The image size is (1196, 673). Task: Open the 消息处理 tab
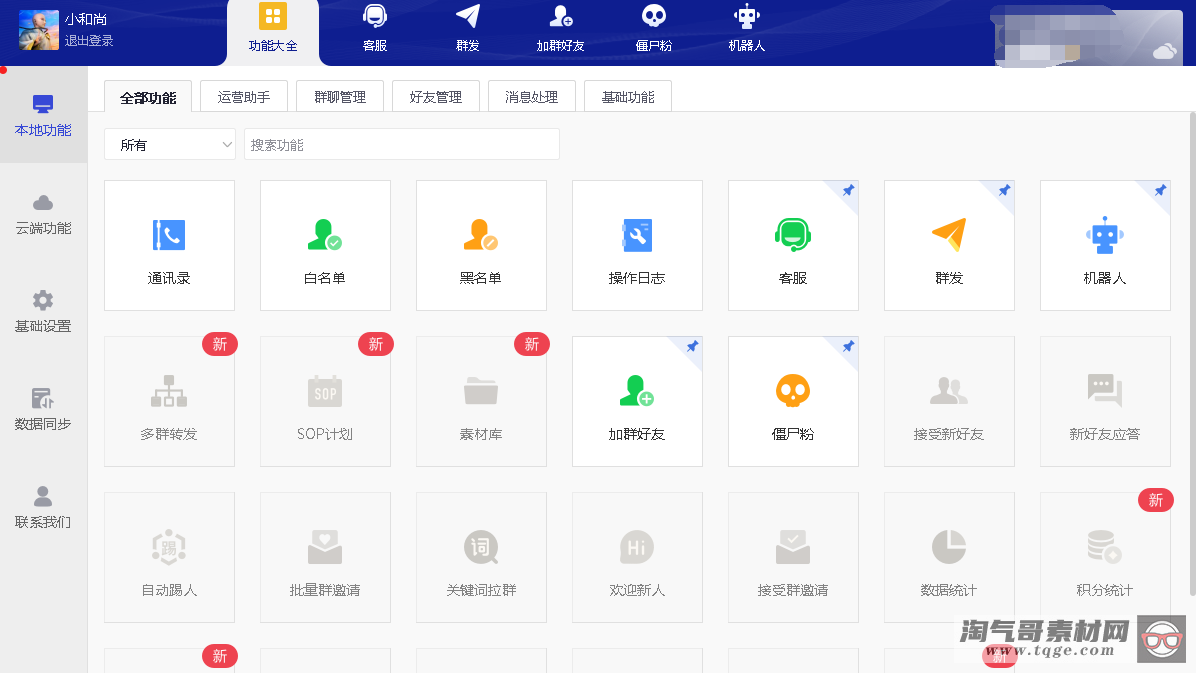(x=531, y=97)
